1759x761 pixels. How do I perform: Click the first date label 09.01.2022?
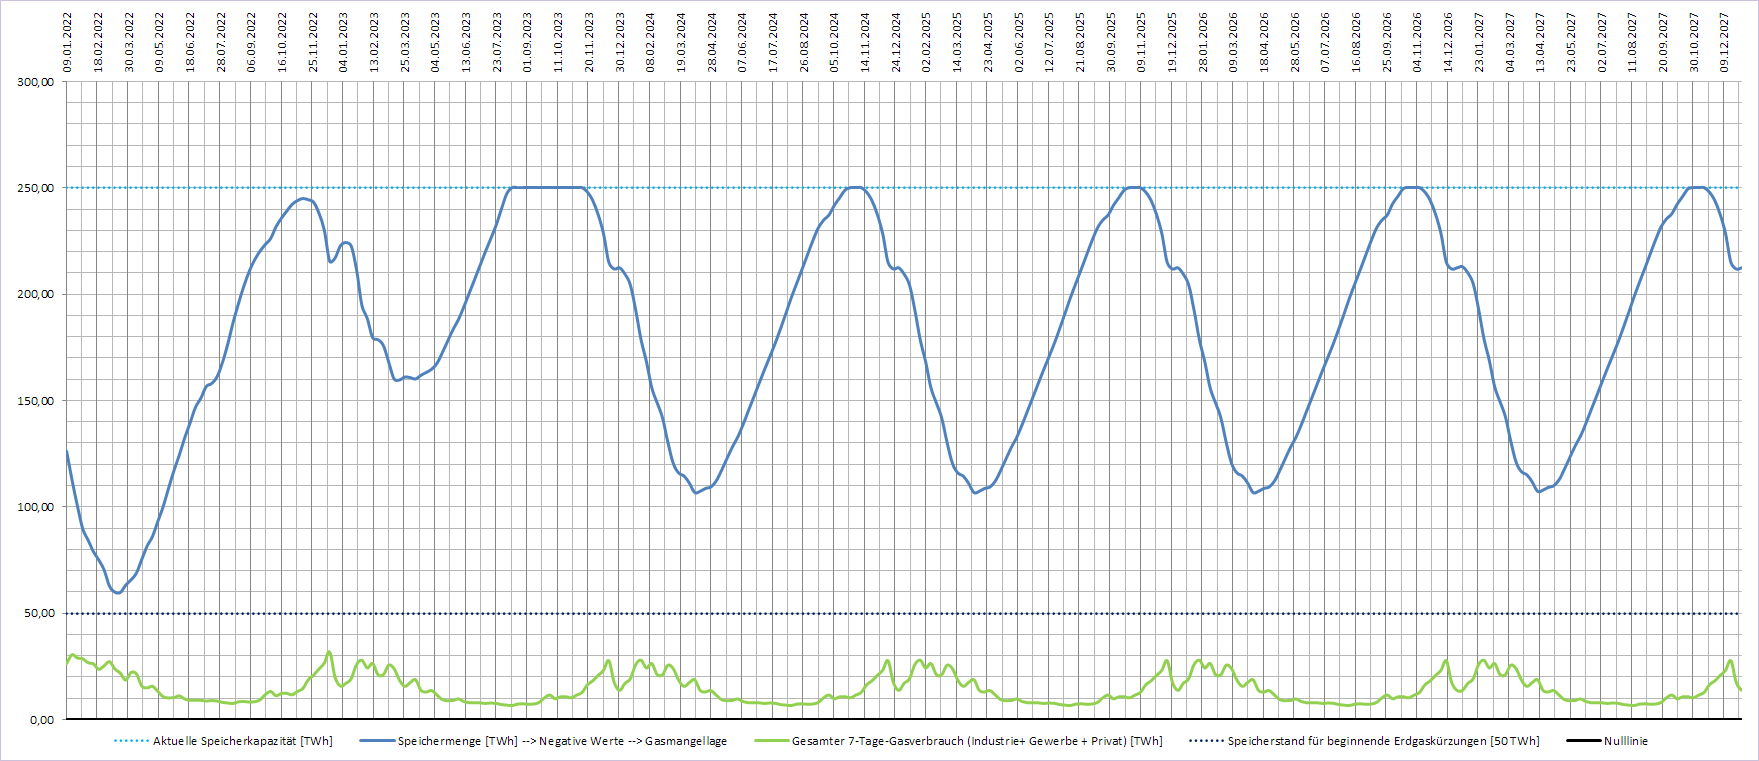68,42
